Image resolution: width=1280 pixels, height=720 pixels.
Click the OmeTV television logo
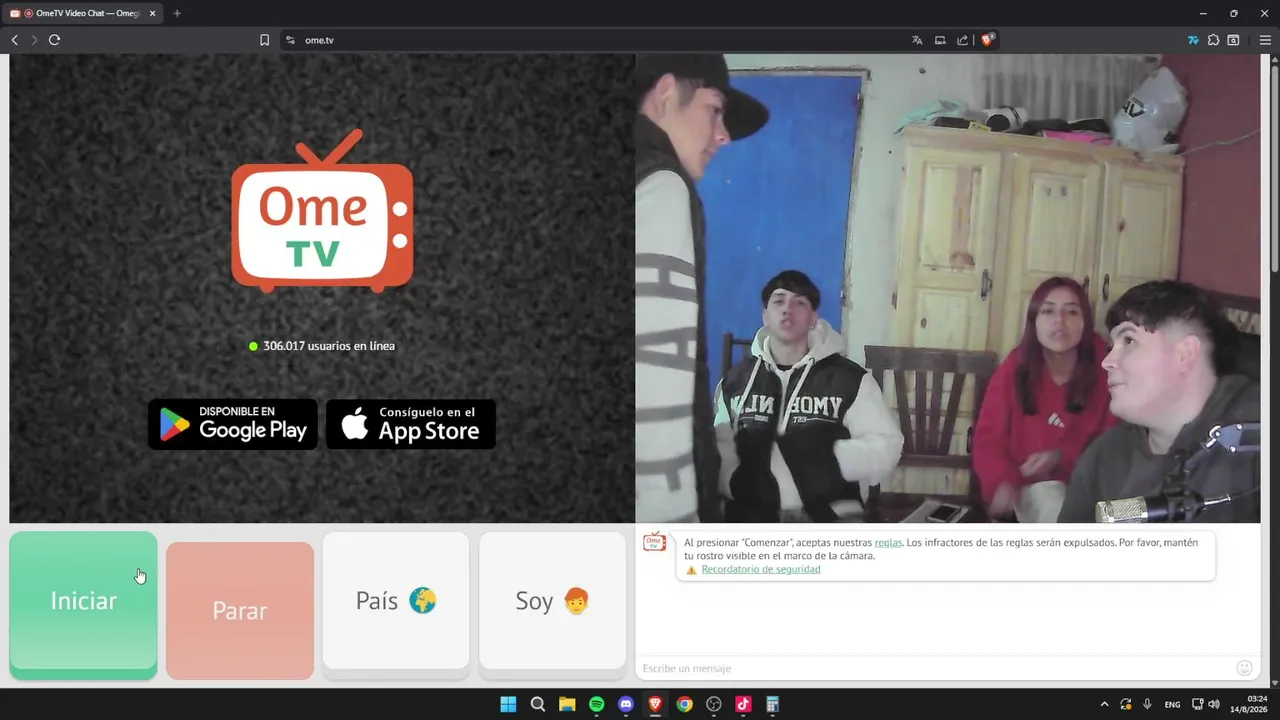pos(322,211)
